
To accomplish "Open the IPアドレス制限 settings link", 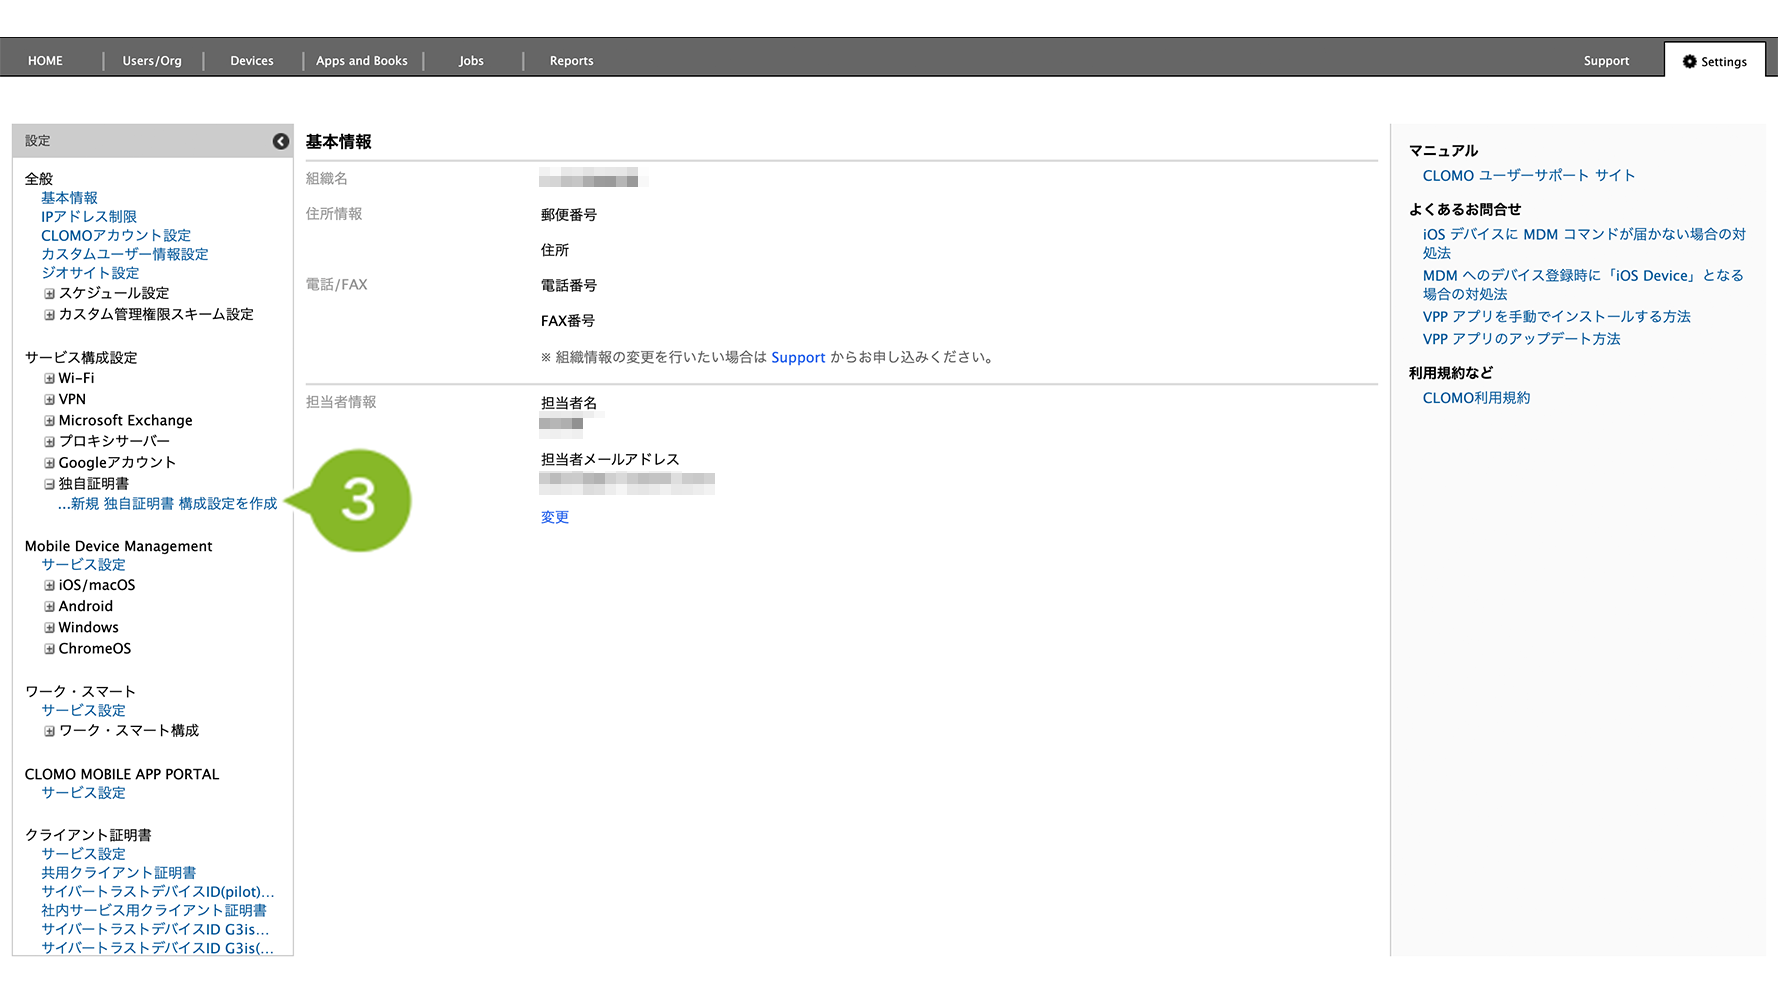I will [88, 217].
